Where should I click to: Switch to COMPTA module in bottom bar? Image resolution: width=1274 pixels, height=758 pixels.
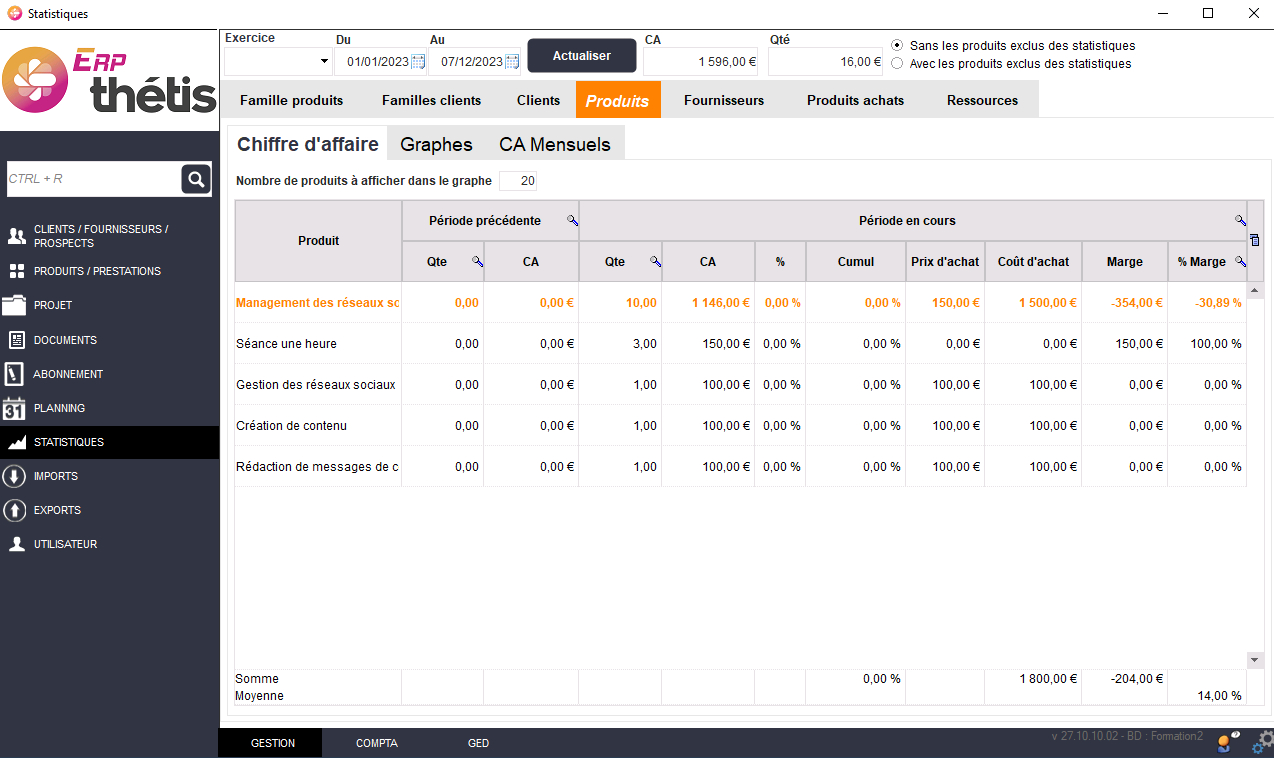click(x=377, y=743)
